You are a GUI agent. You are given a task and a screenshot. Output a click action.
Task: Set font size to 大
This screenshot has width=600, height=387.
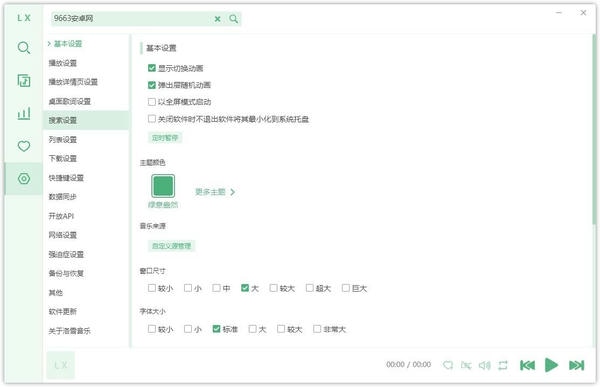[x=252, y=329]
